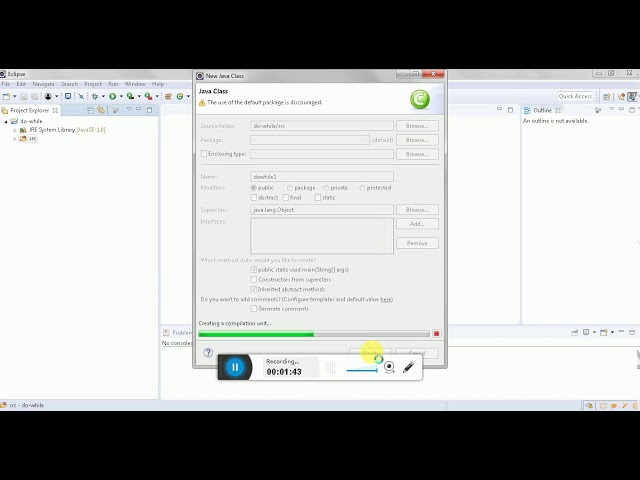Click Browse next to Source folder
Viewport: 640px width, 480px height.
417,126
